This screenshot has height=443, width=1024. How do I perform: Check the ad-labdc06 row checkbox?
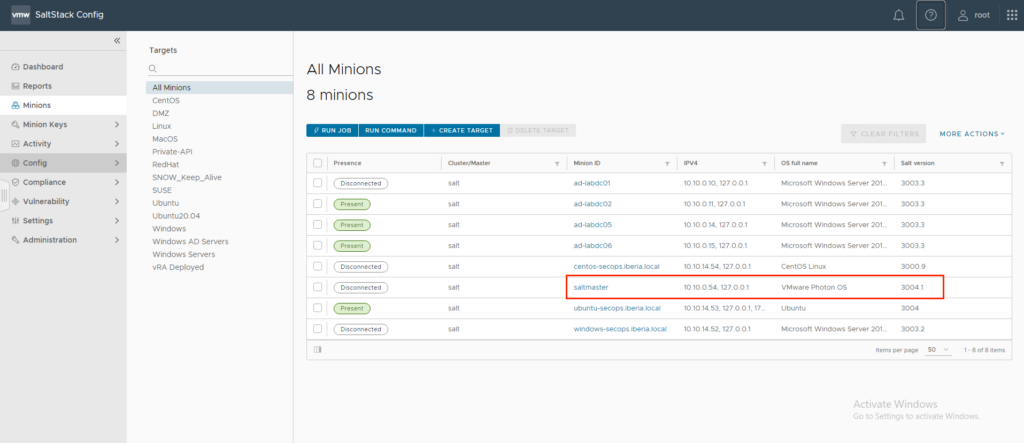(x=317, y=245)
